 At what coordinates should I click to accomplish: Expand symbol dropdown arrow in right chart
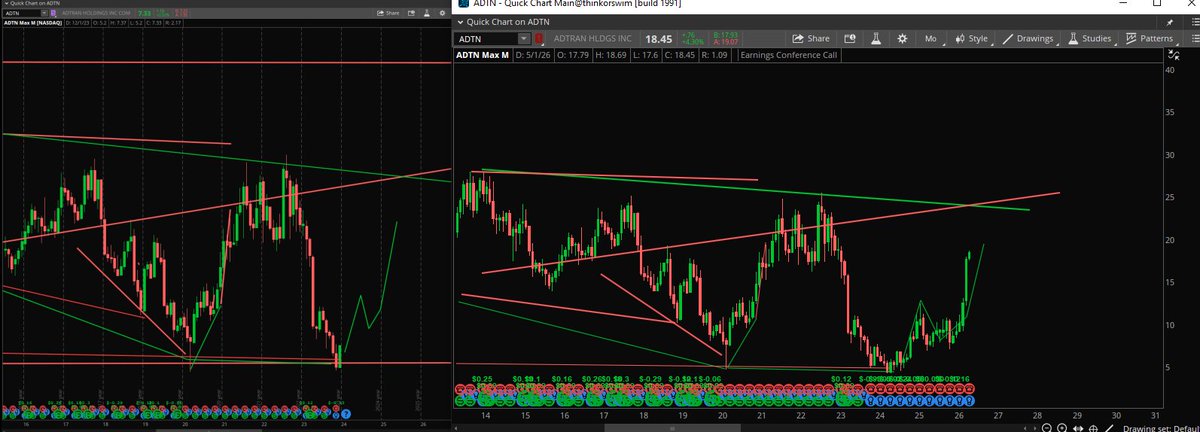[524, 39]
